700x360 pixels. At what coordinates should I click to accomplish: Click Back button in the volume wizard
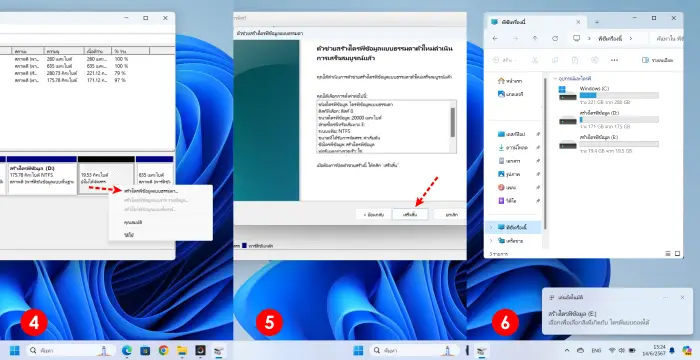[x=374, y=215]
